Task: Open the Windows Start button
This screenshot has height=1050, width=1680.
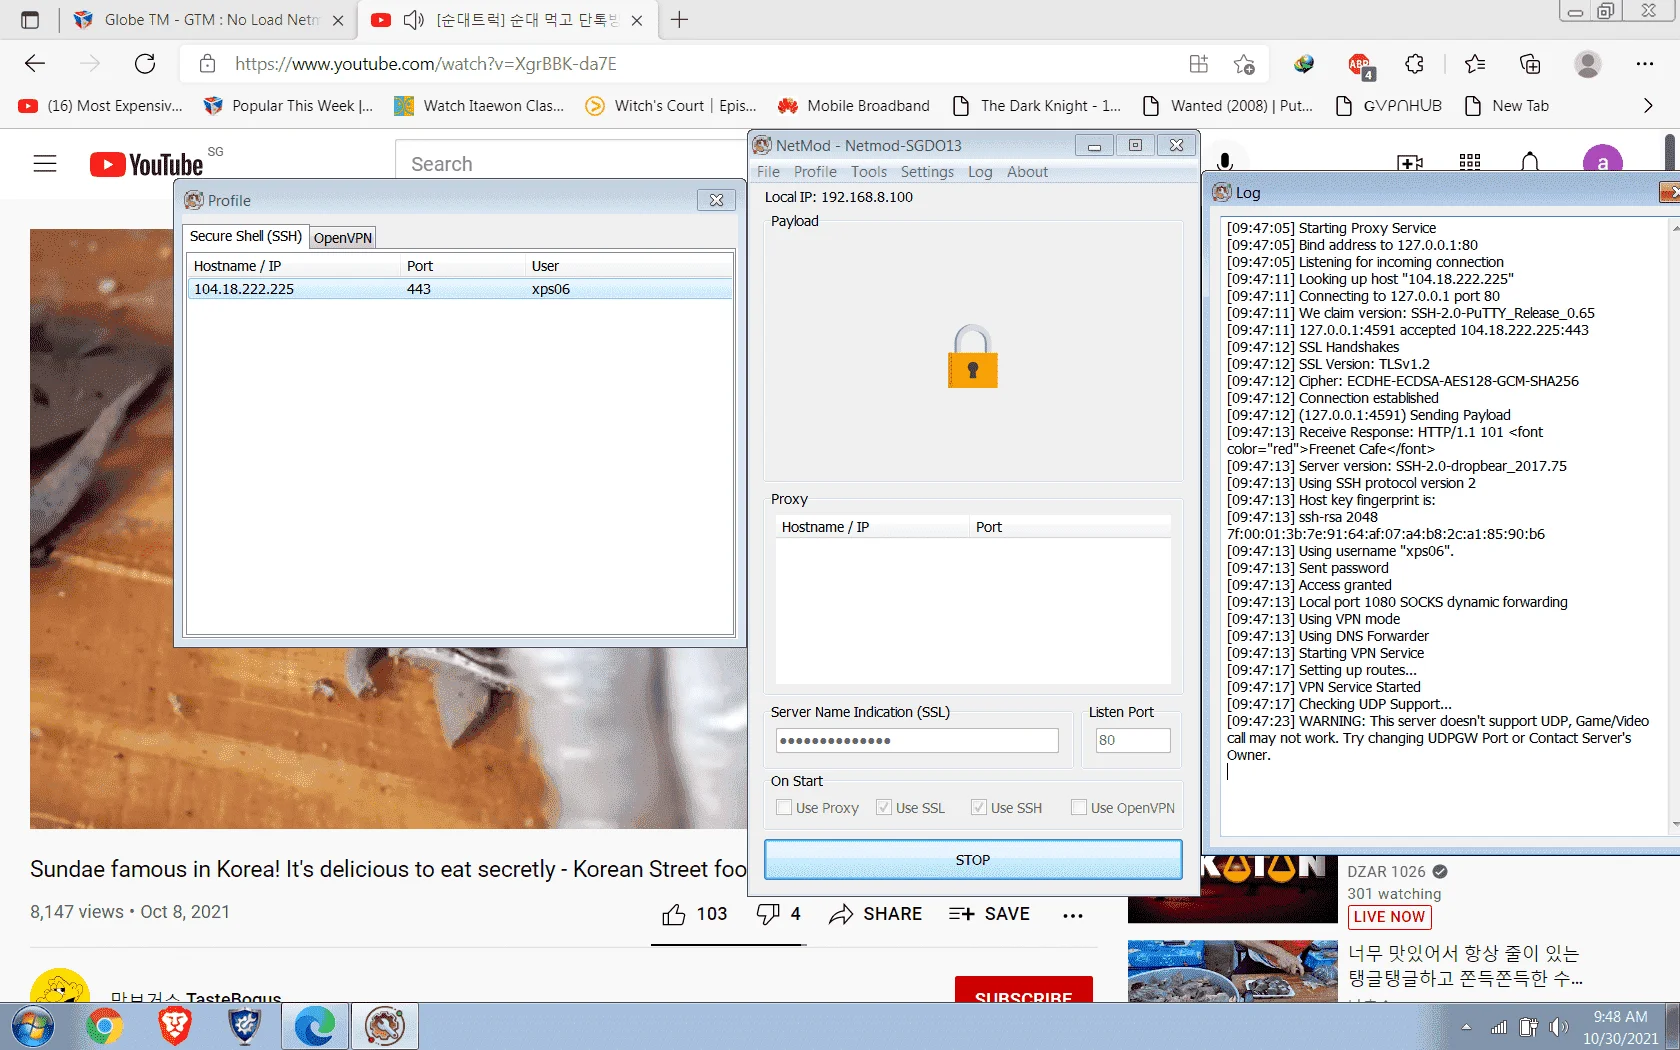Action: pyautogui.click(x=33, y=1027)
